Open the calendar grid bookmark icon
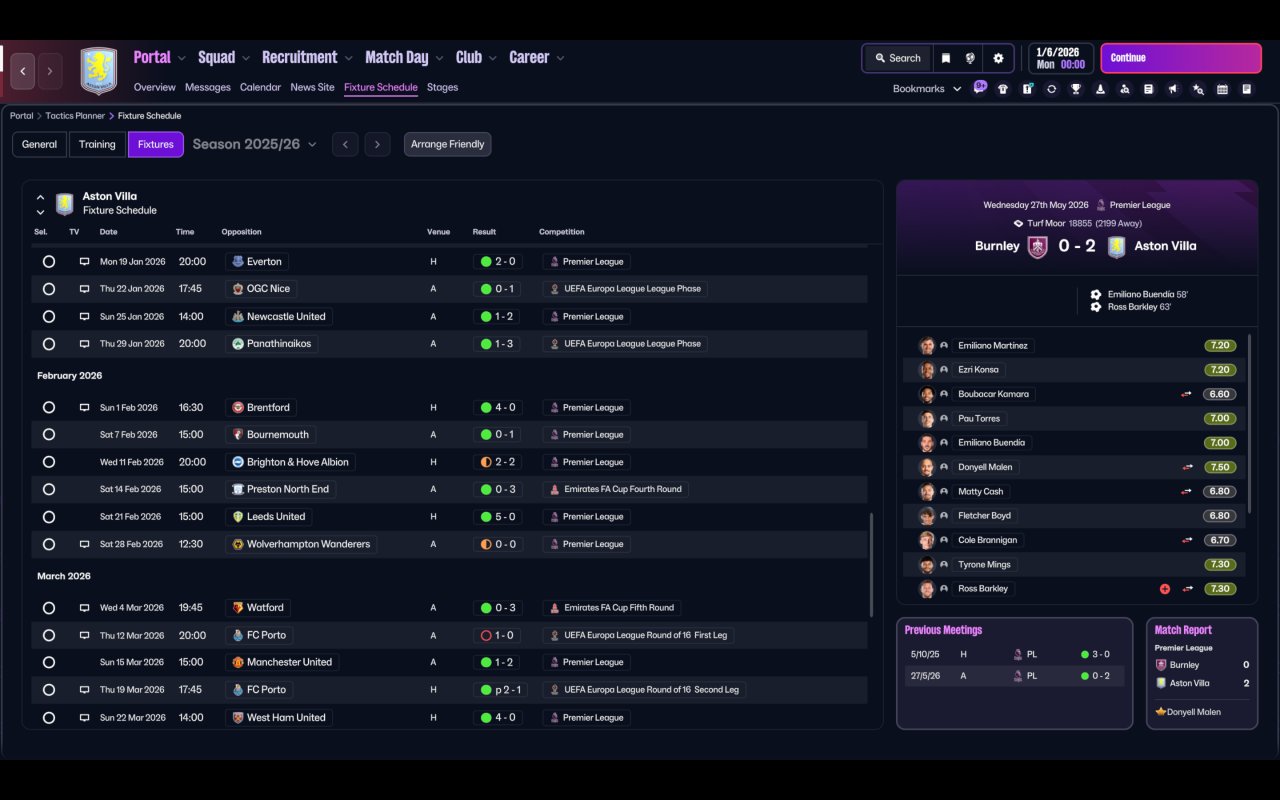The image size is (1280, 800). coord(1222,89)
